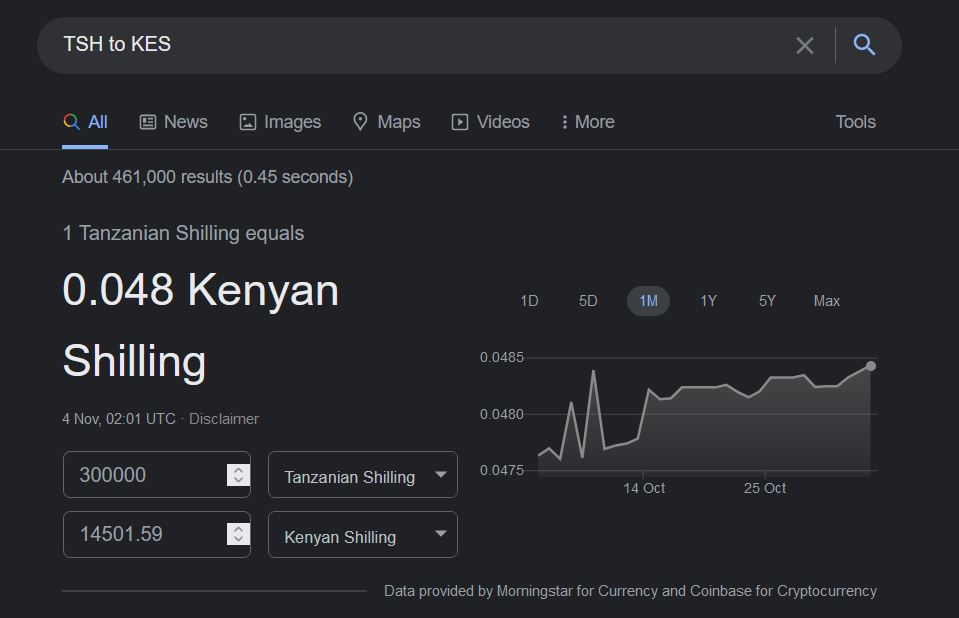Open the News results tab
This screenshot has width=959, height=618.
(x=174, y=122)
